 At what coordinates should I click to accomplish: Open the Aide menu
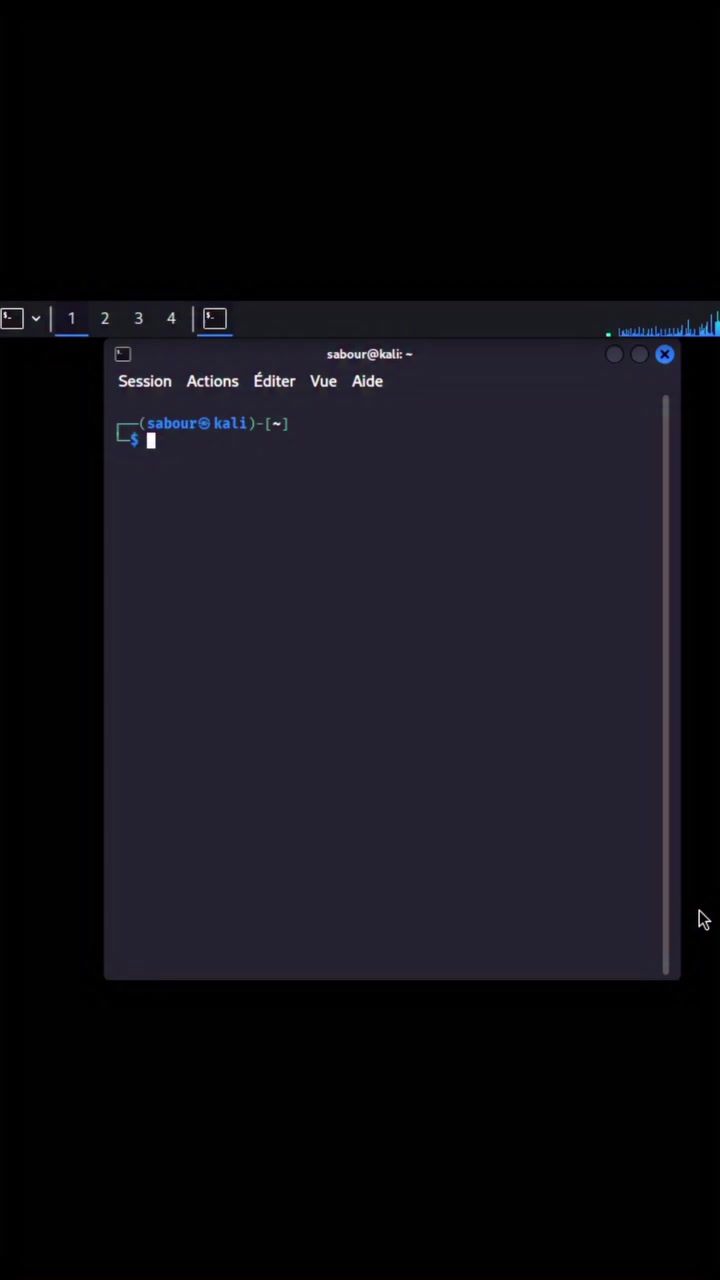[367, 381]
